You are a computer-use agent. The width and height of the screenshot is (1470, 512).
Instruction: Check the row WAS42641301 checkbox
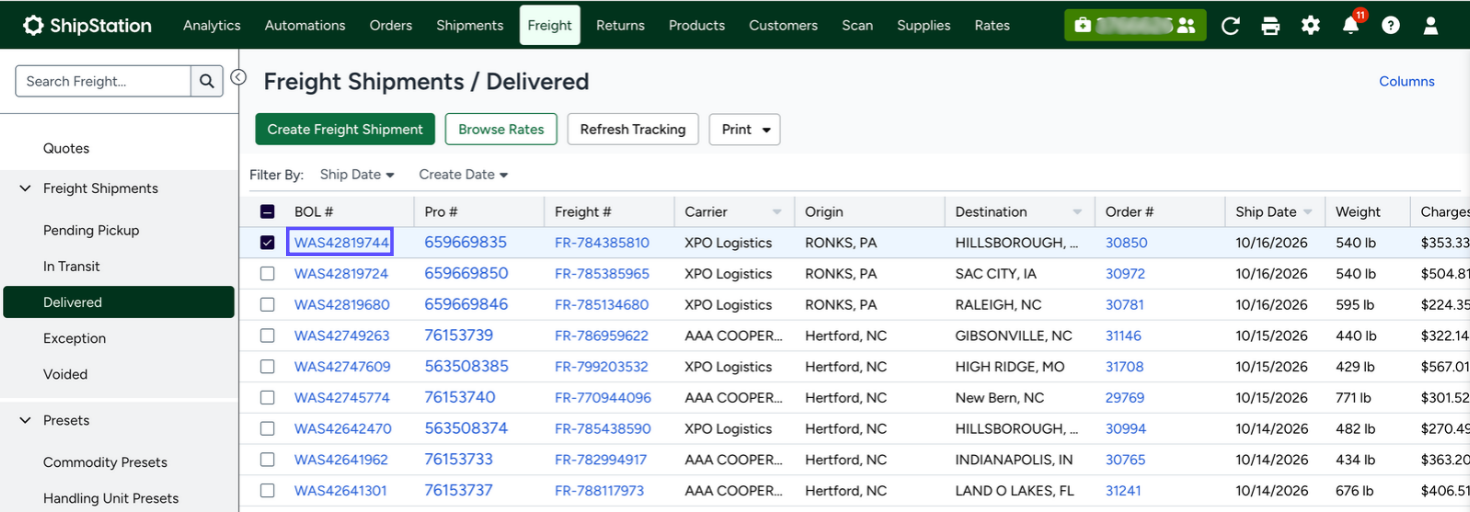click(267, 491)
